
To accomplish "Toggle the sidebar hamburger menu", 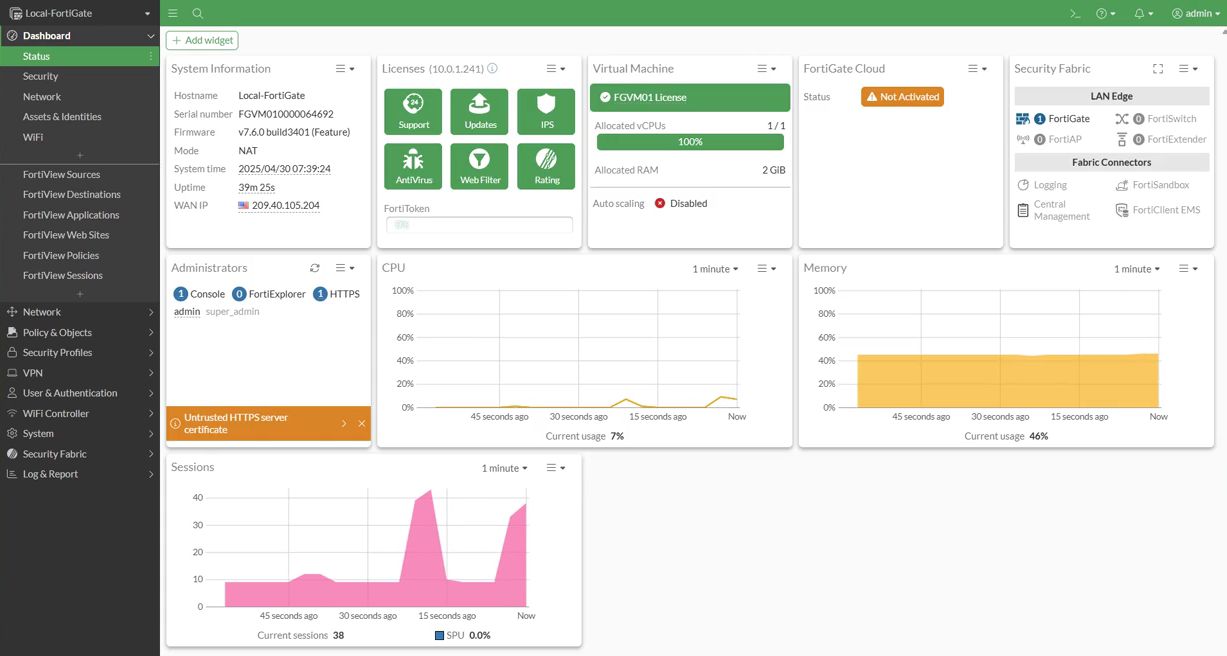I will (x=173, y=14).
